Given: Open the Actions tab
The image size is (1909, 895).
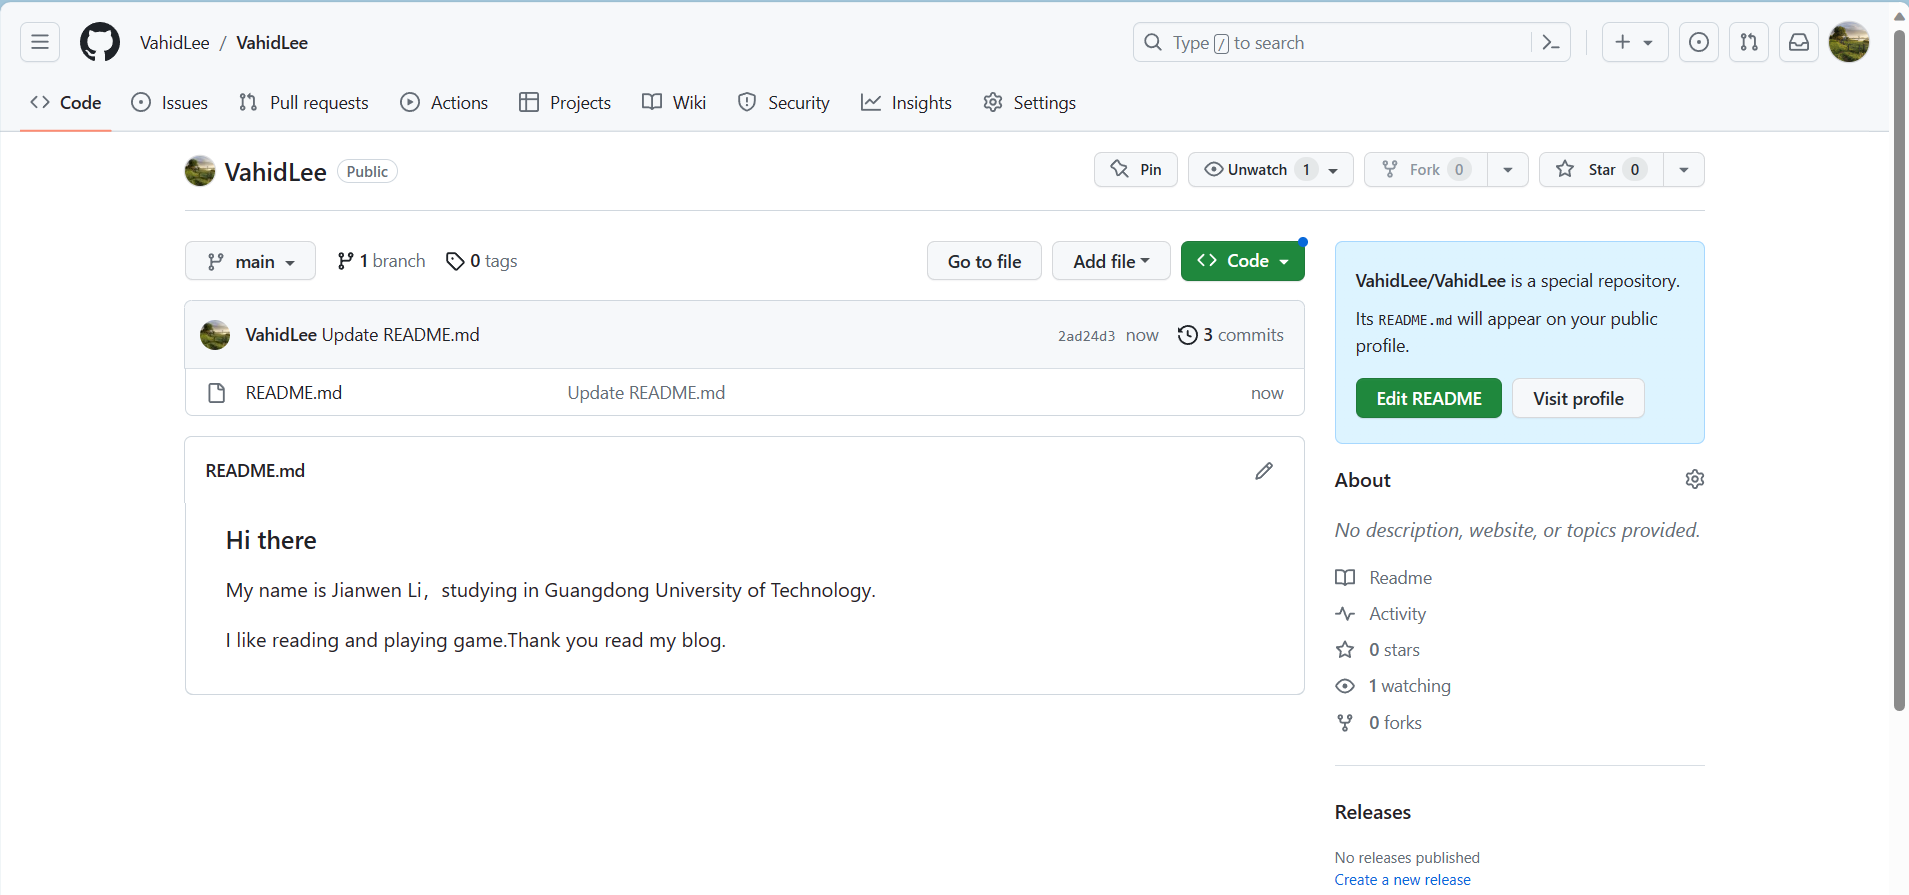Looking at the screenshot, I should 444,103.
